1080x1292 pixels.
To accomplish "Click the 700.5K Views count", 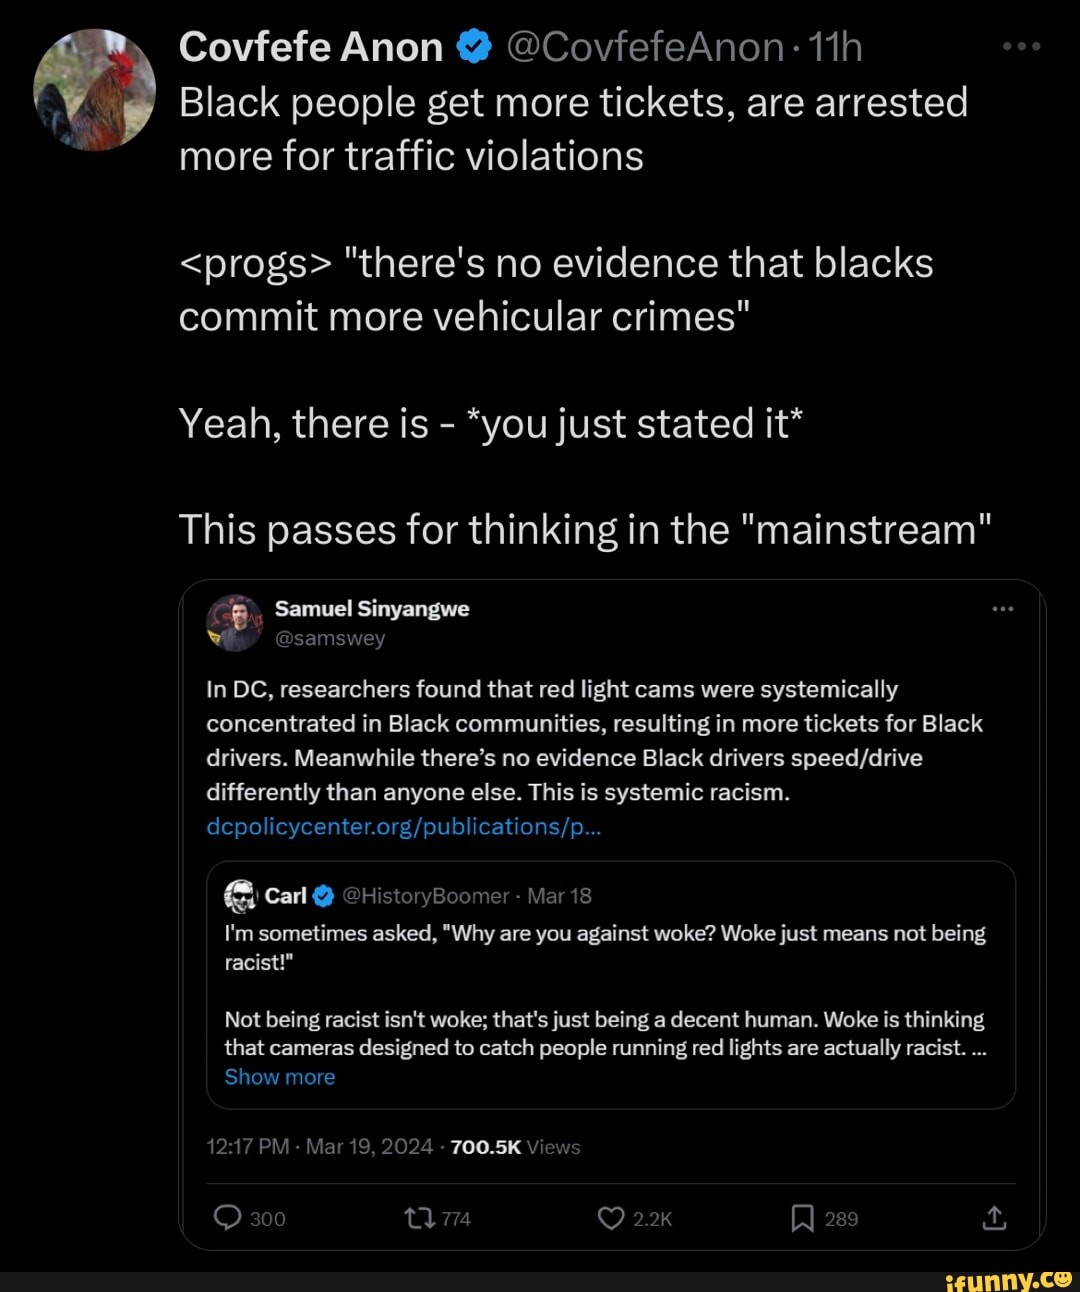I will [515, 1147].
